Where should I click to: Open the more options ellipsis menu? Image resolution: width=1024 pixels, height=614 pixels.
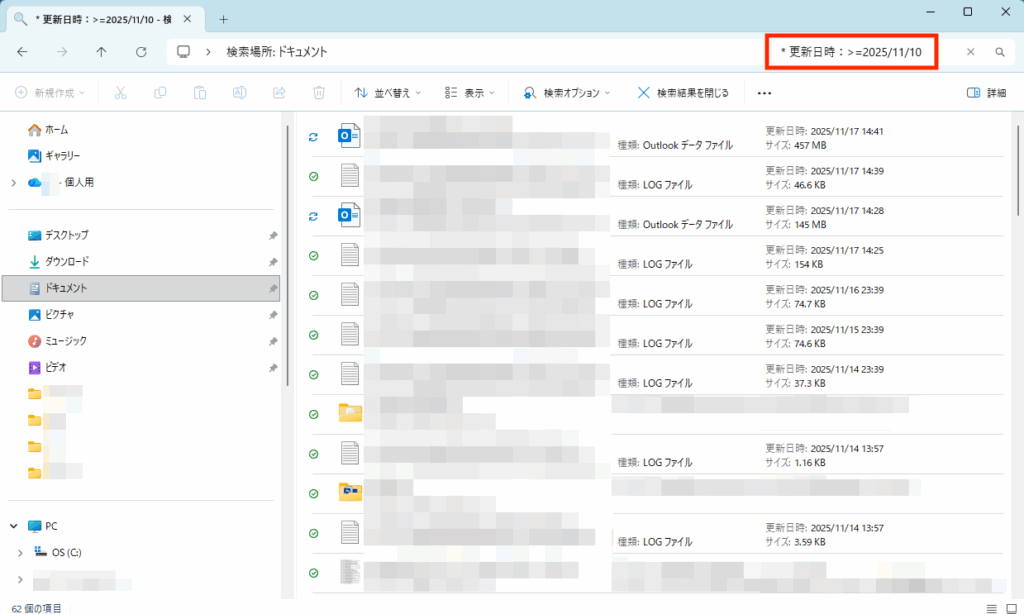[765, 93]
